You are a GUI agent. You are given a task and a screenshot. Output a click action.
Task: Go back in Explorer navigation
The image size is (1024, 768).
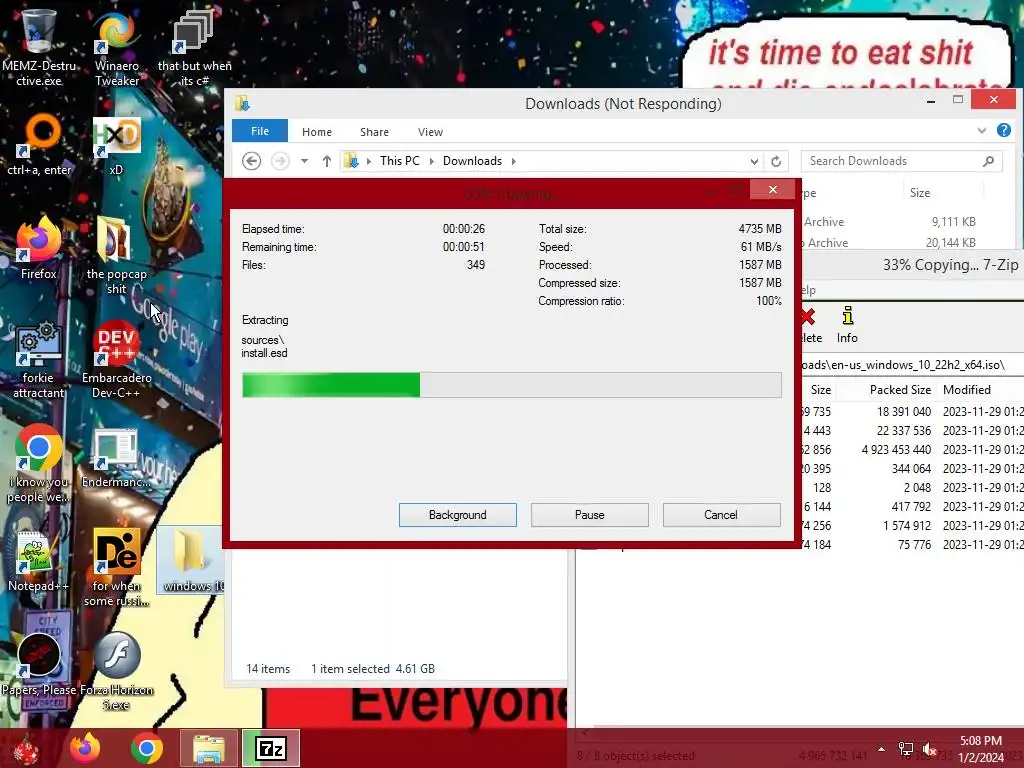pos(251,161)
